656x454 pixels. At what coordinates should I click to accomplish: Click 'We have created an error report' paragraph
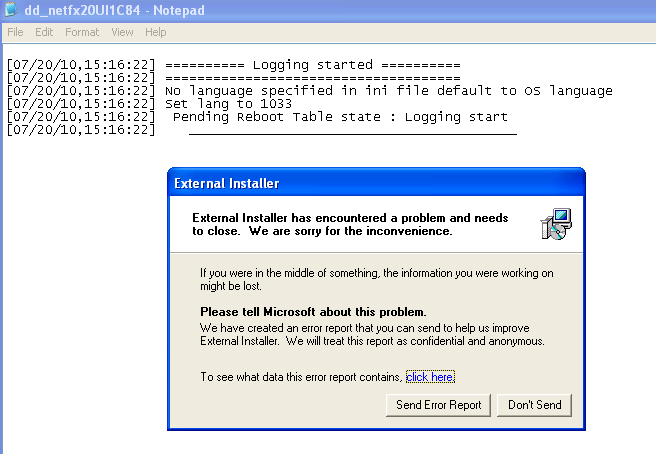pyautogui.click(x=372, y=334)
